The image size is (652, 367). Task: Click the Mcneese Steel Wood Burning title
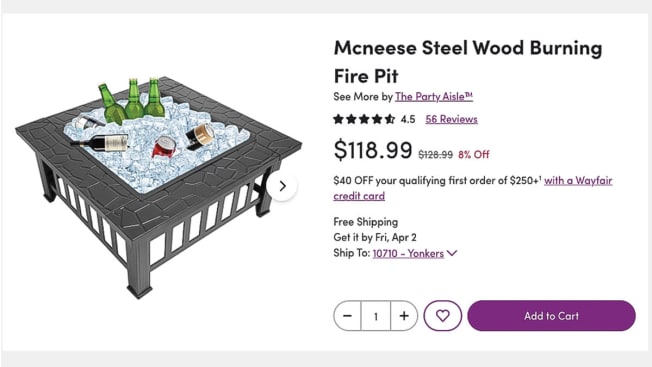coord(468,62)
